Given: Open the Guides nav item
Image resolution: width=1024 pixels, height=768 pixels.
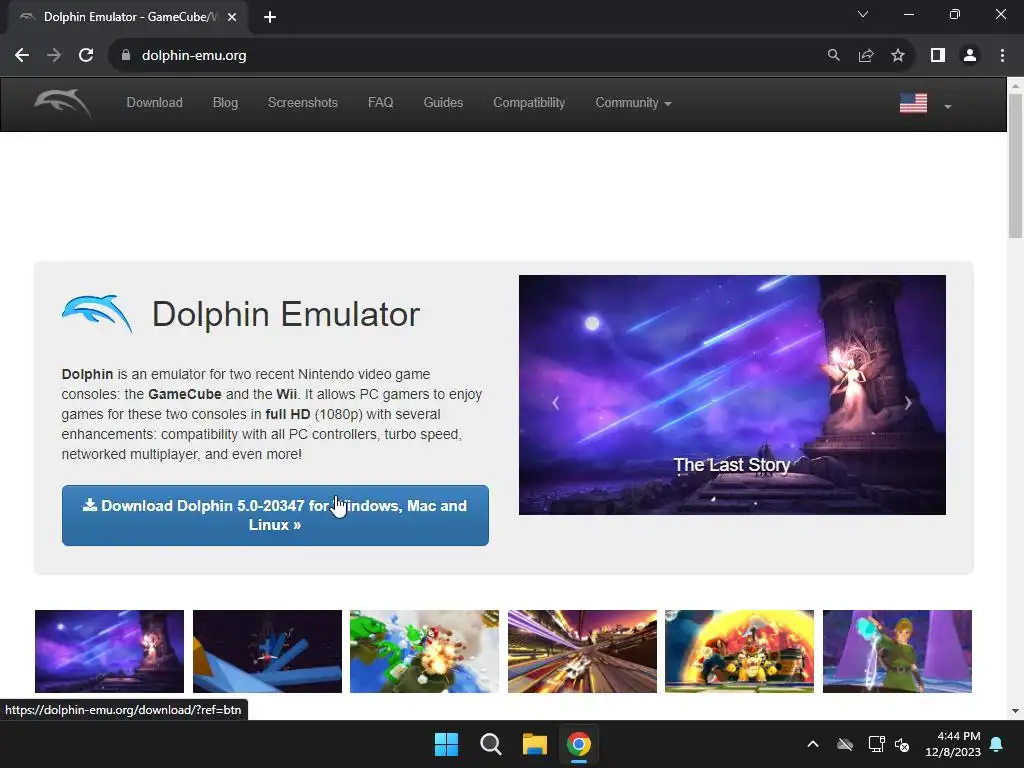Looking at the screenshot, I should pyautogui.click(x=443, y=103).
